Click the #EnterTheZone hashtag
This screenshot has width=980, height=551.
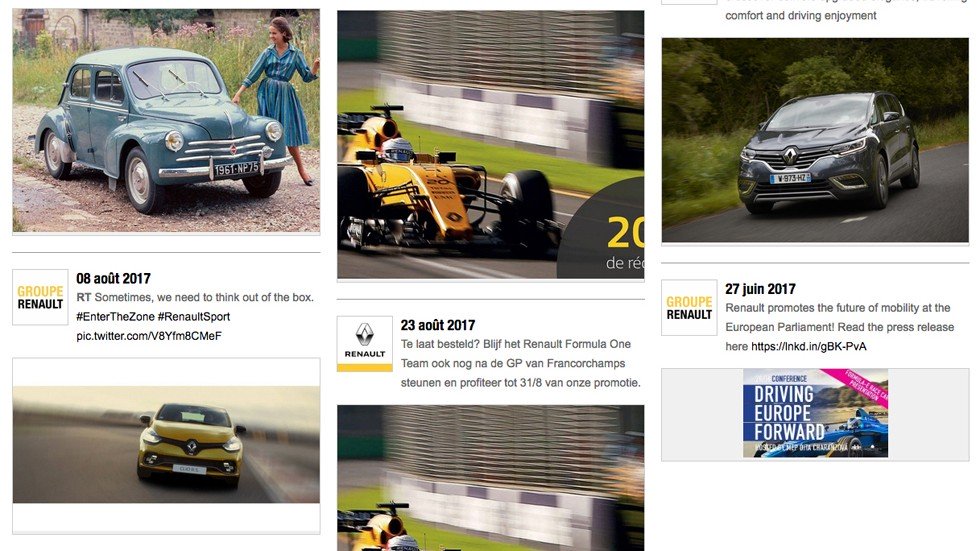click(115, 317)
